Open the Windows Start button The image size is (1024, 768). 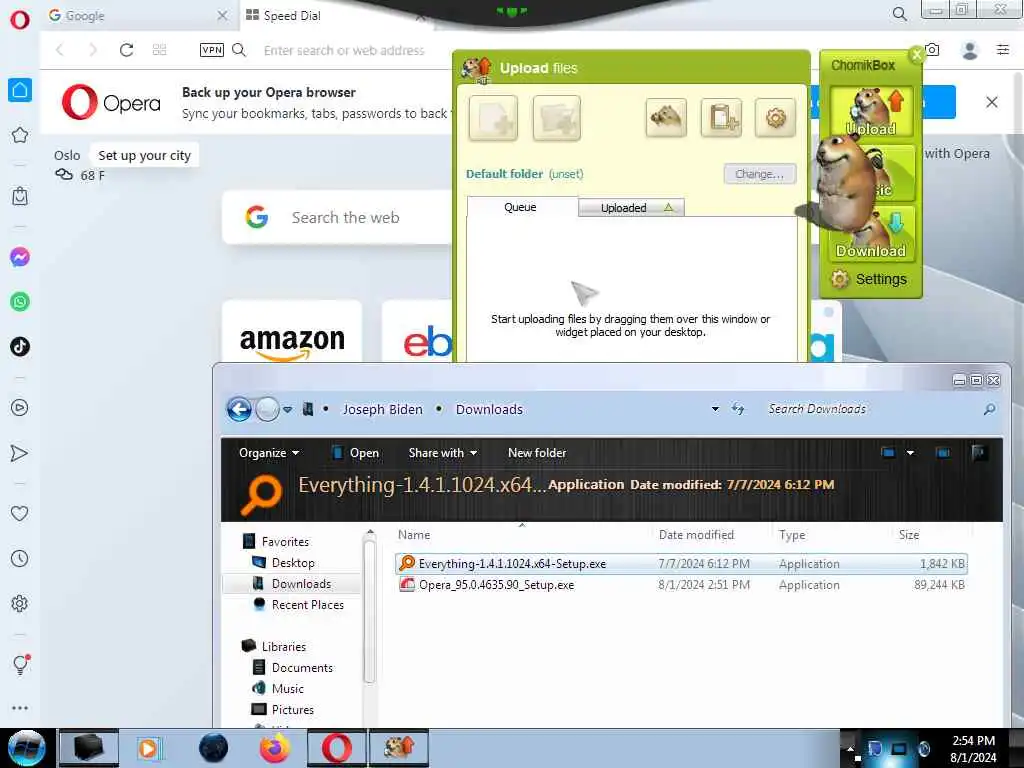click(x=26, y=748)
